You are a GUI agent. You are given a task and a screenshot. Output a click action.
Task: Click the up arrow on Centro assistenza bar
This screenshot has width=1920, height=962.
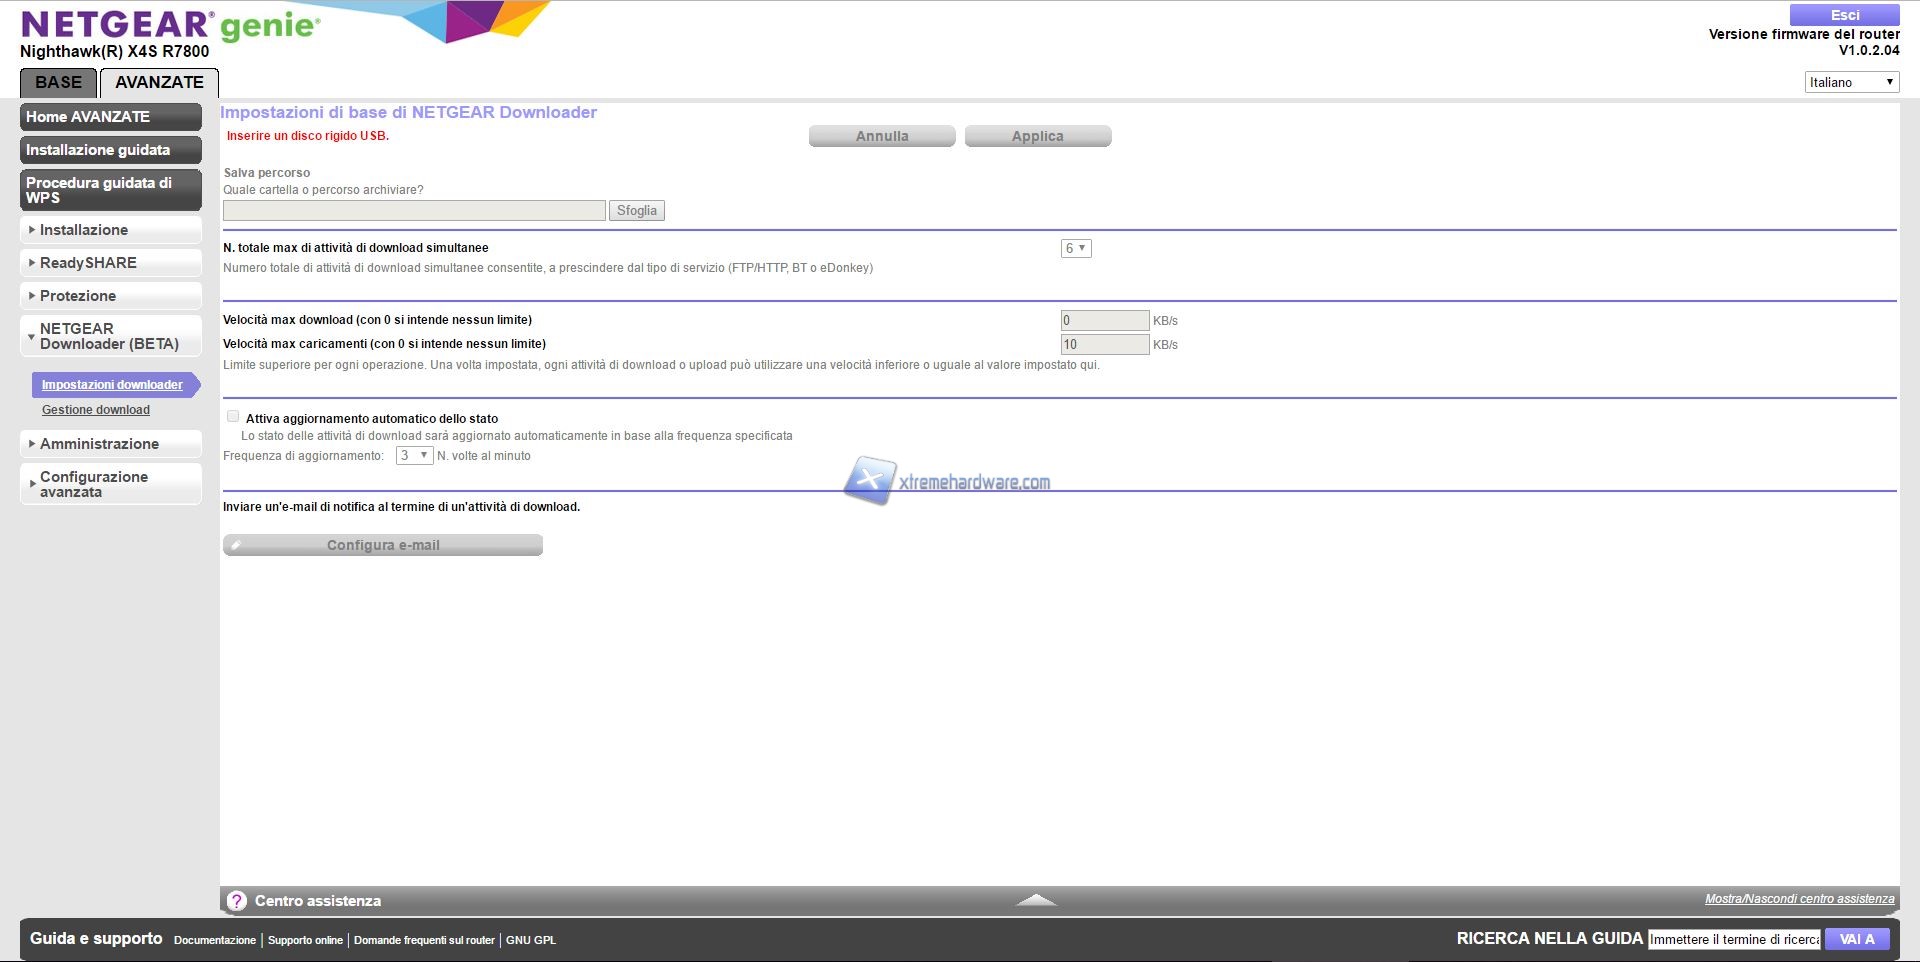click(x=1036, y=900)
